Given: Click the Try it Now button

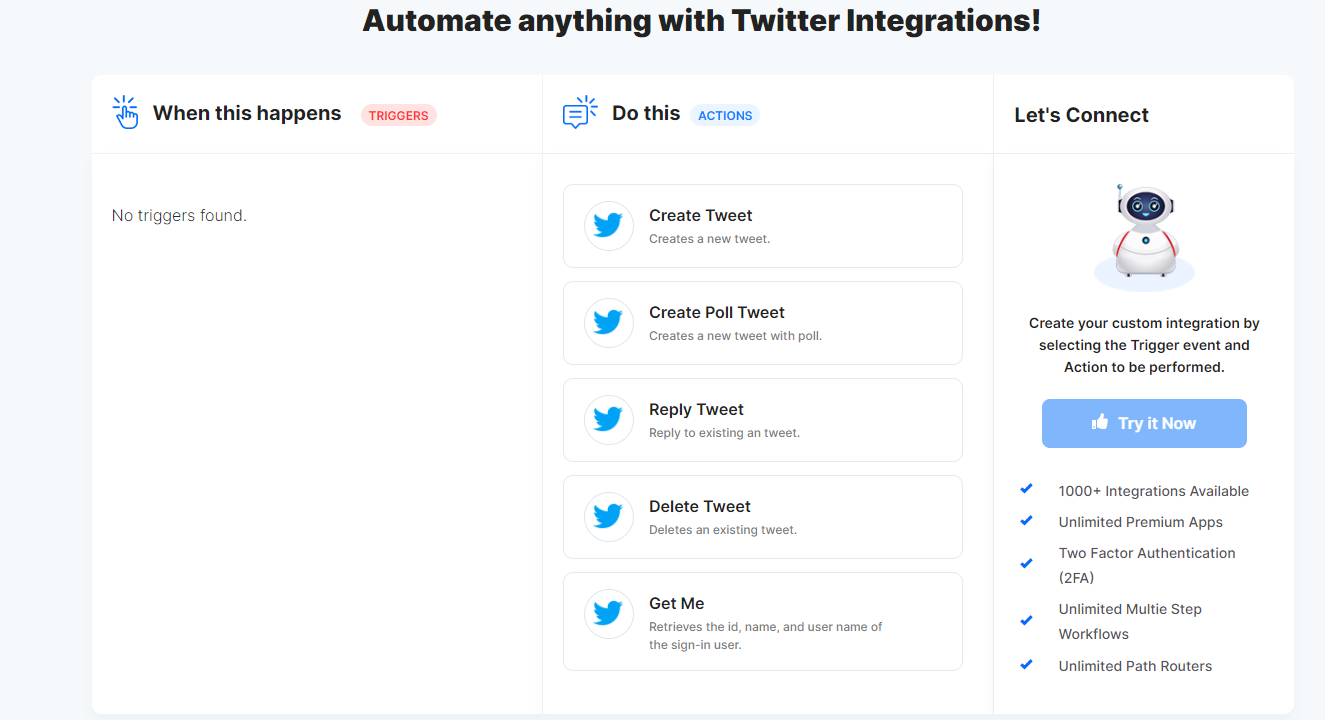Looking at the screenshot, I should pyautogui.click(x=1144, y=424).
